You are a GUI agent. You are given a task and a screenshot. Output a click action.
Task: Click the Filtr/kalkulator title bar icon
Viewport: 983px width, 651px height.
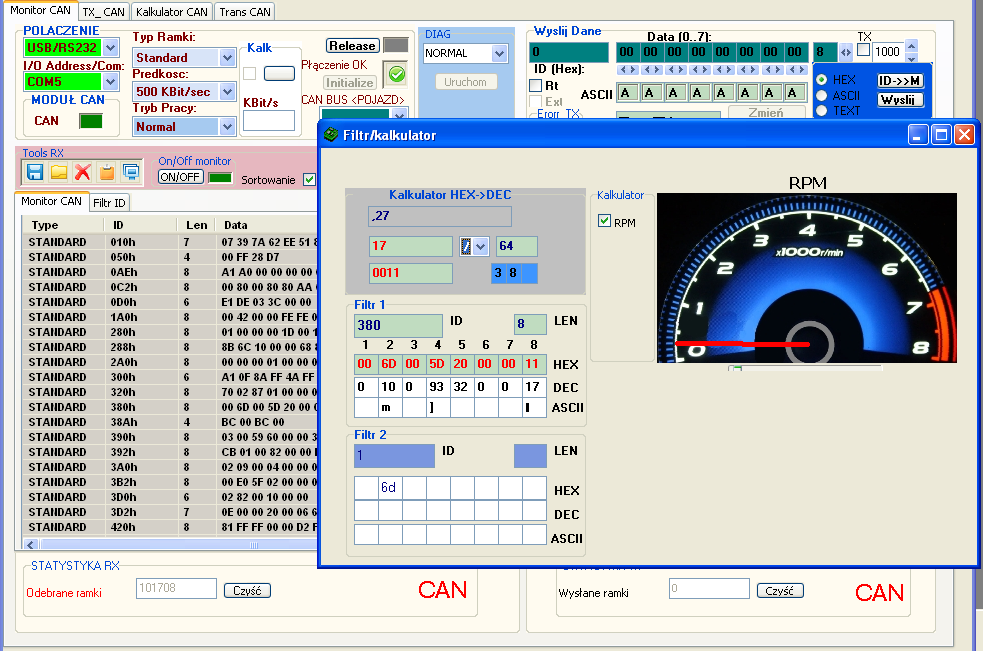[330, 135]
